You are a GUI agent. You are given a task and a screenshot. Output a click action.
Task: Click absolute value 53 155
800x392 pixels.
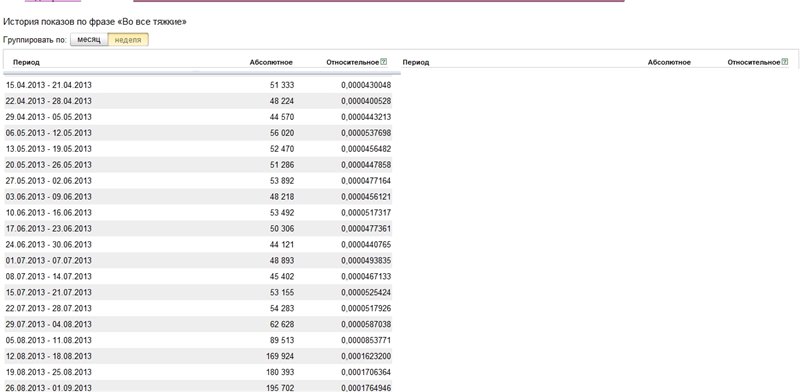click(x=282, y=292)
